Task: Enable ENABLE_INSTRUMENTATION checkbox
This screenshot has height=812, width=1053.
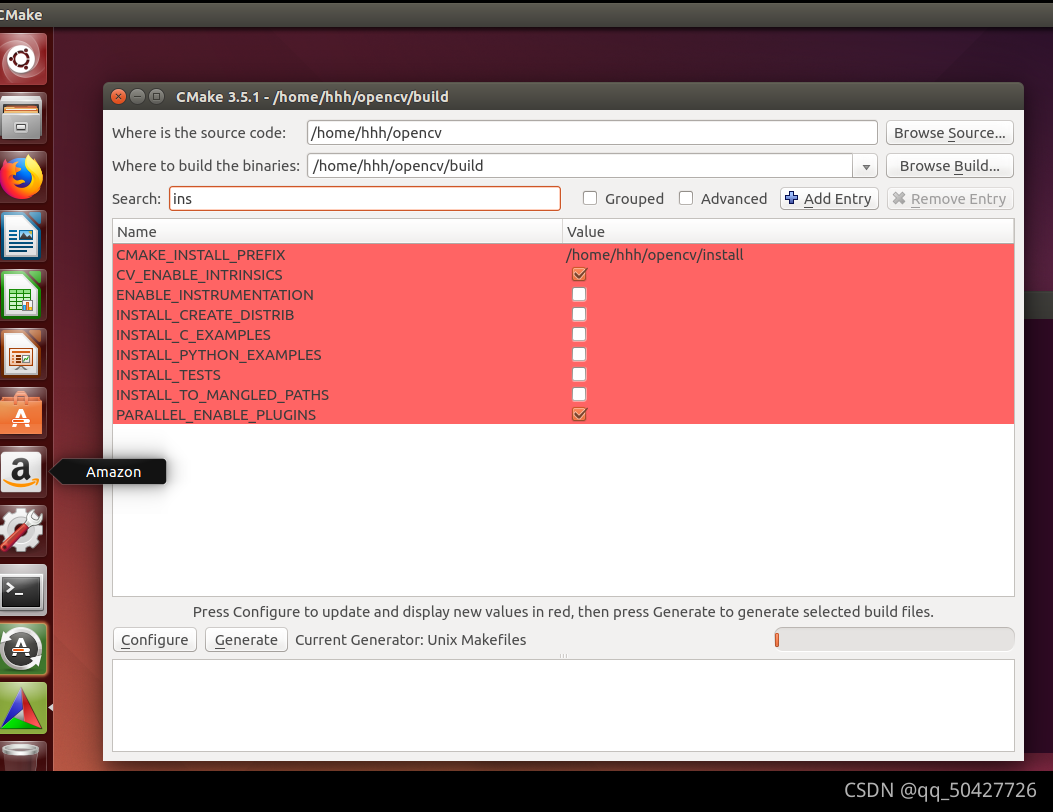Action: point(579,294)
